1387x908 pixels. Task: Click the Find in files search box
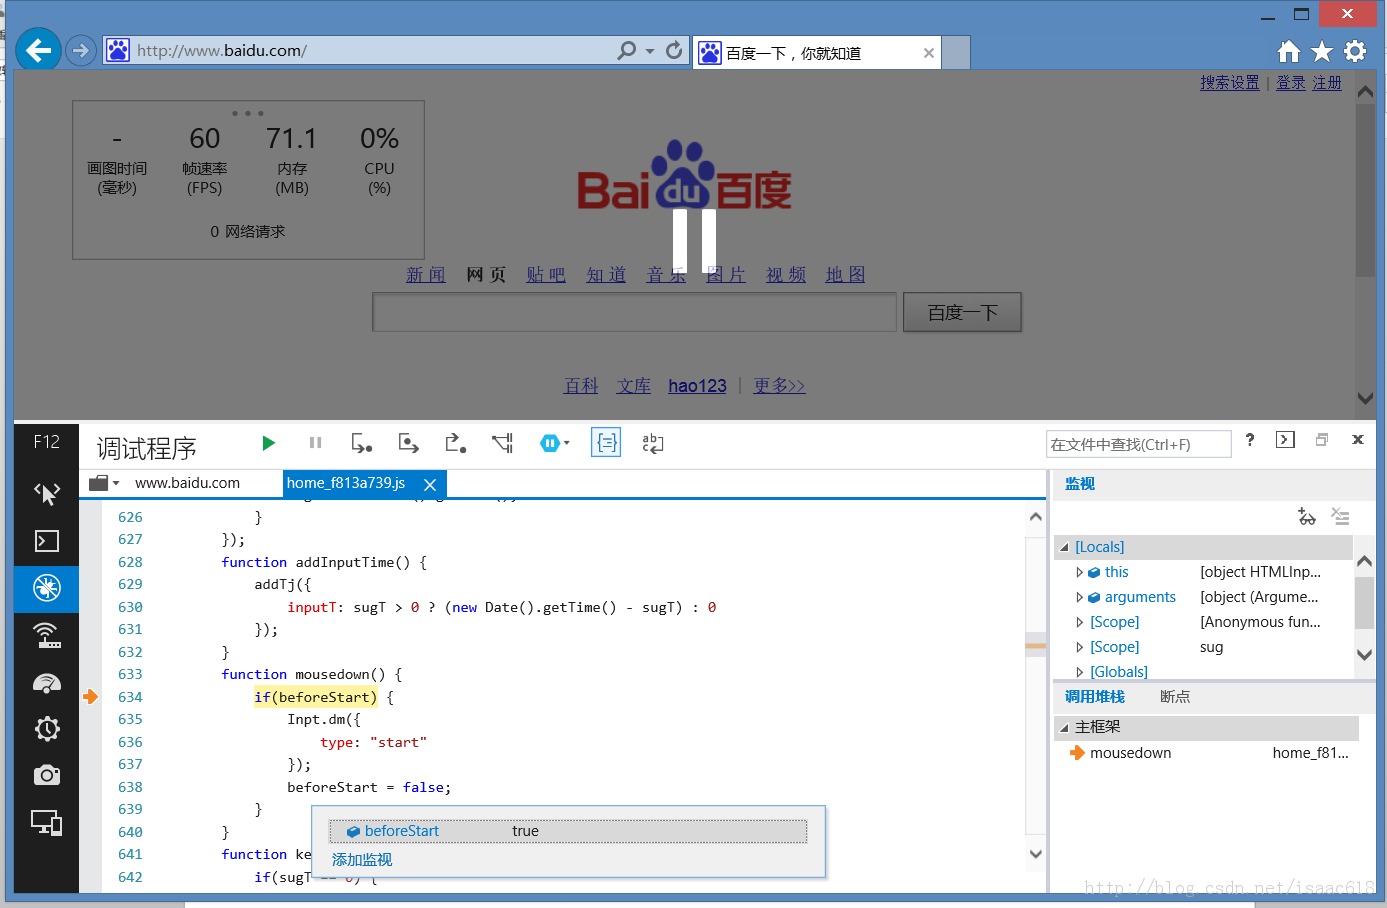1138,444
